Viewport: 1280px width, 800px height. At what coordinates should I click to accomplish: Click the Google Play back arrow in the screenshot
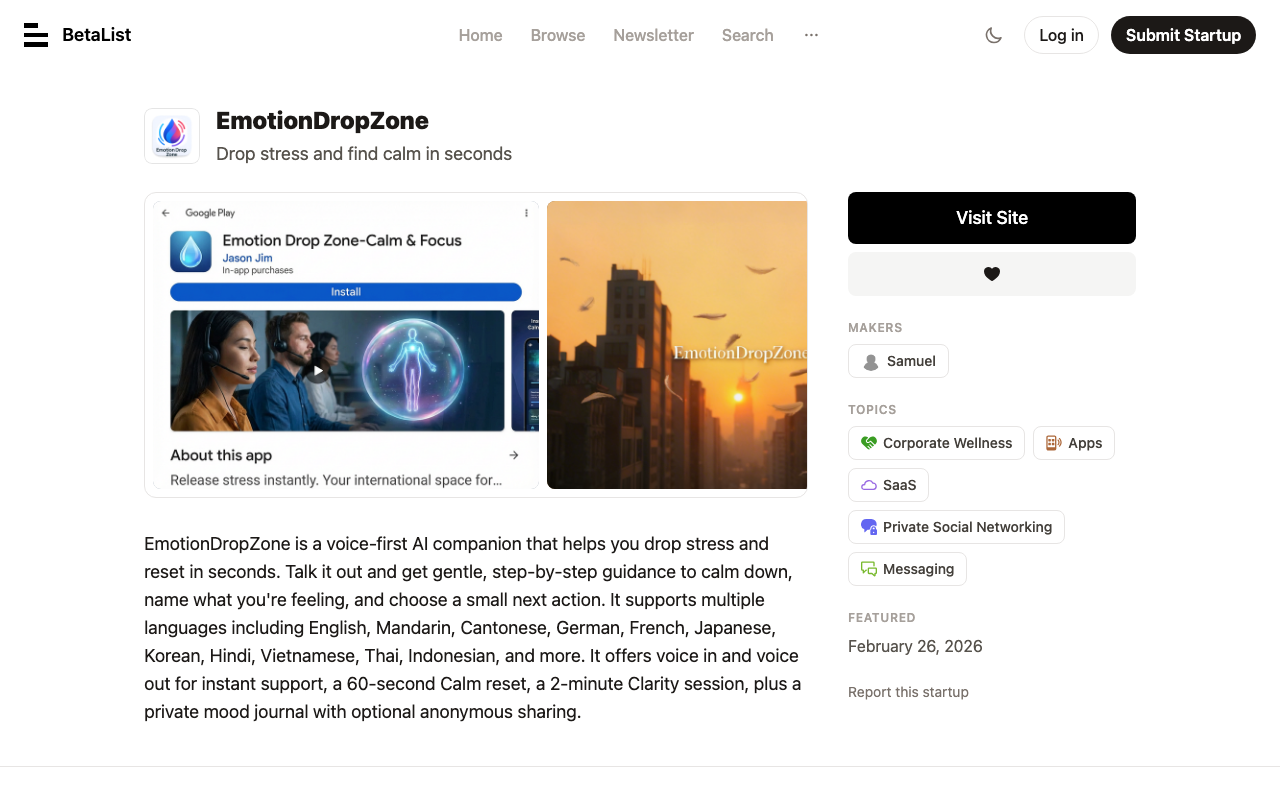click(166, 213)
